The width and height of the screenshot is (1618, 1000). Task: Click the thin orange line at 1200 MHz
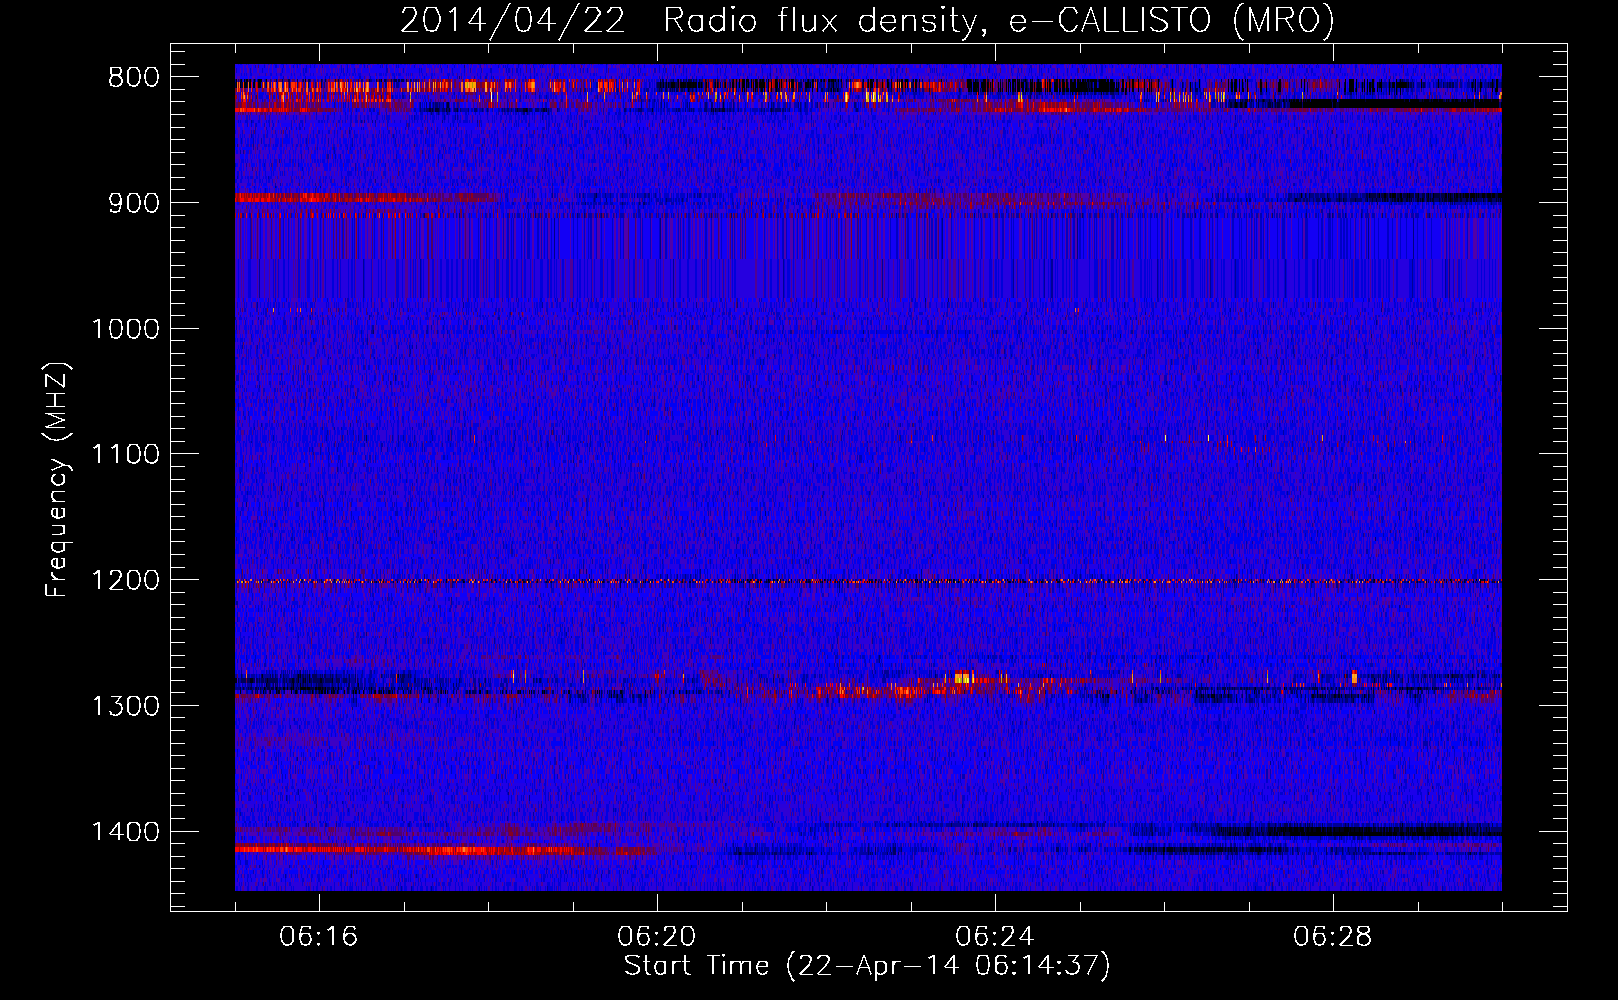(868, 581)
